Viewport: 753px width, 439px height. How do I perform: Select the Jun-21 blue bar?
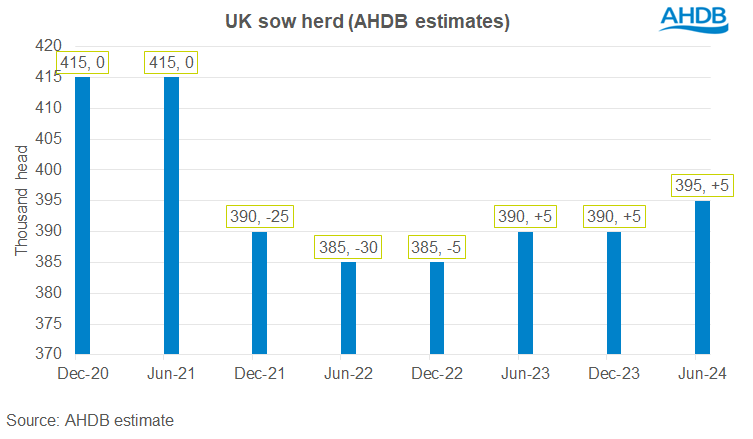tap(171, 215)
